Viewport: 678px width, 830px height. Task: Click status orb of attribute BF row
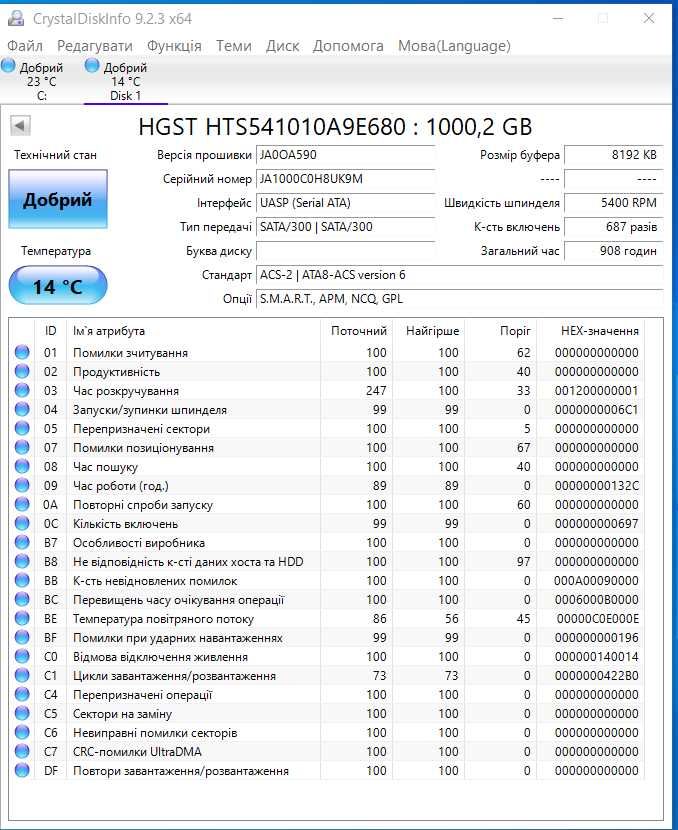click(x=22, y=637)
